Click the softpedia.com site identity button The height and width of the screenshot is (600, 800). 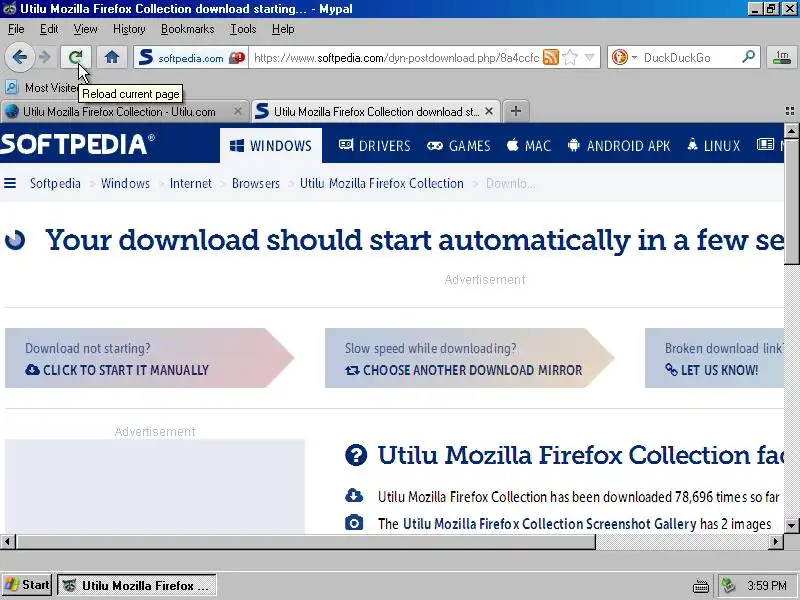pyautogui.click(x=191, y=57)
